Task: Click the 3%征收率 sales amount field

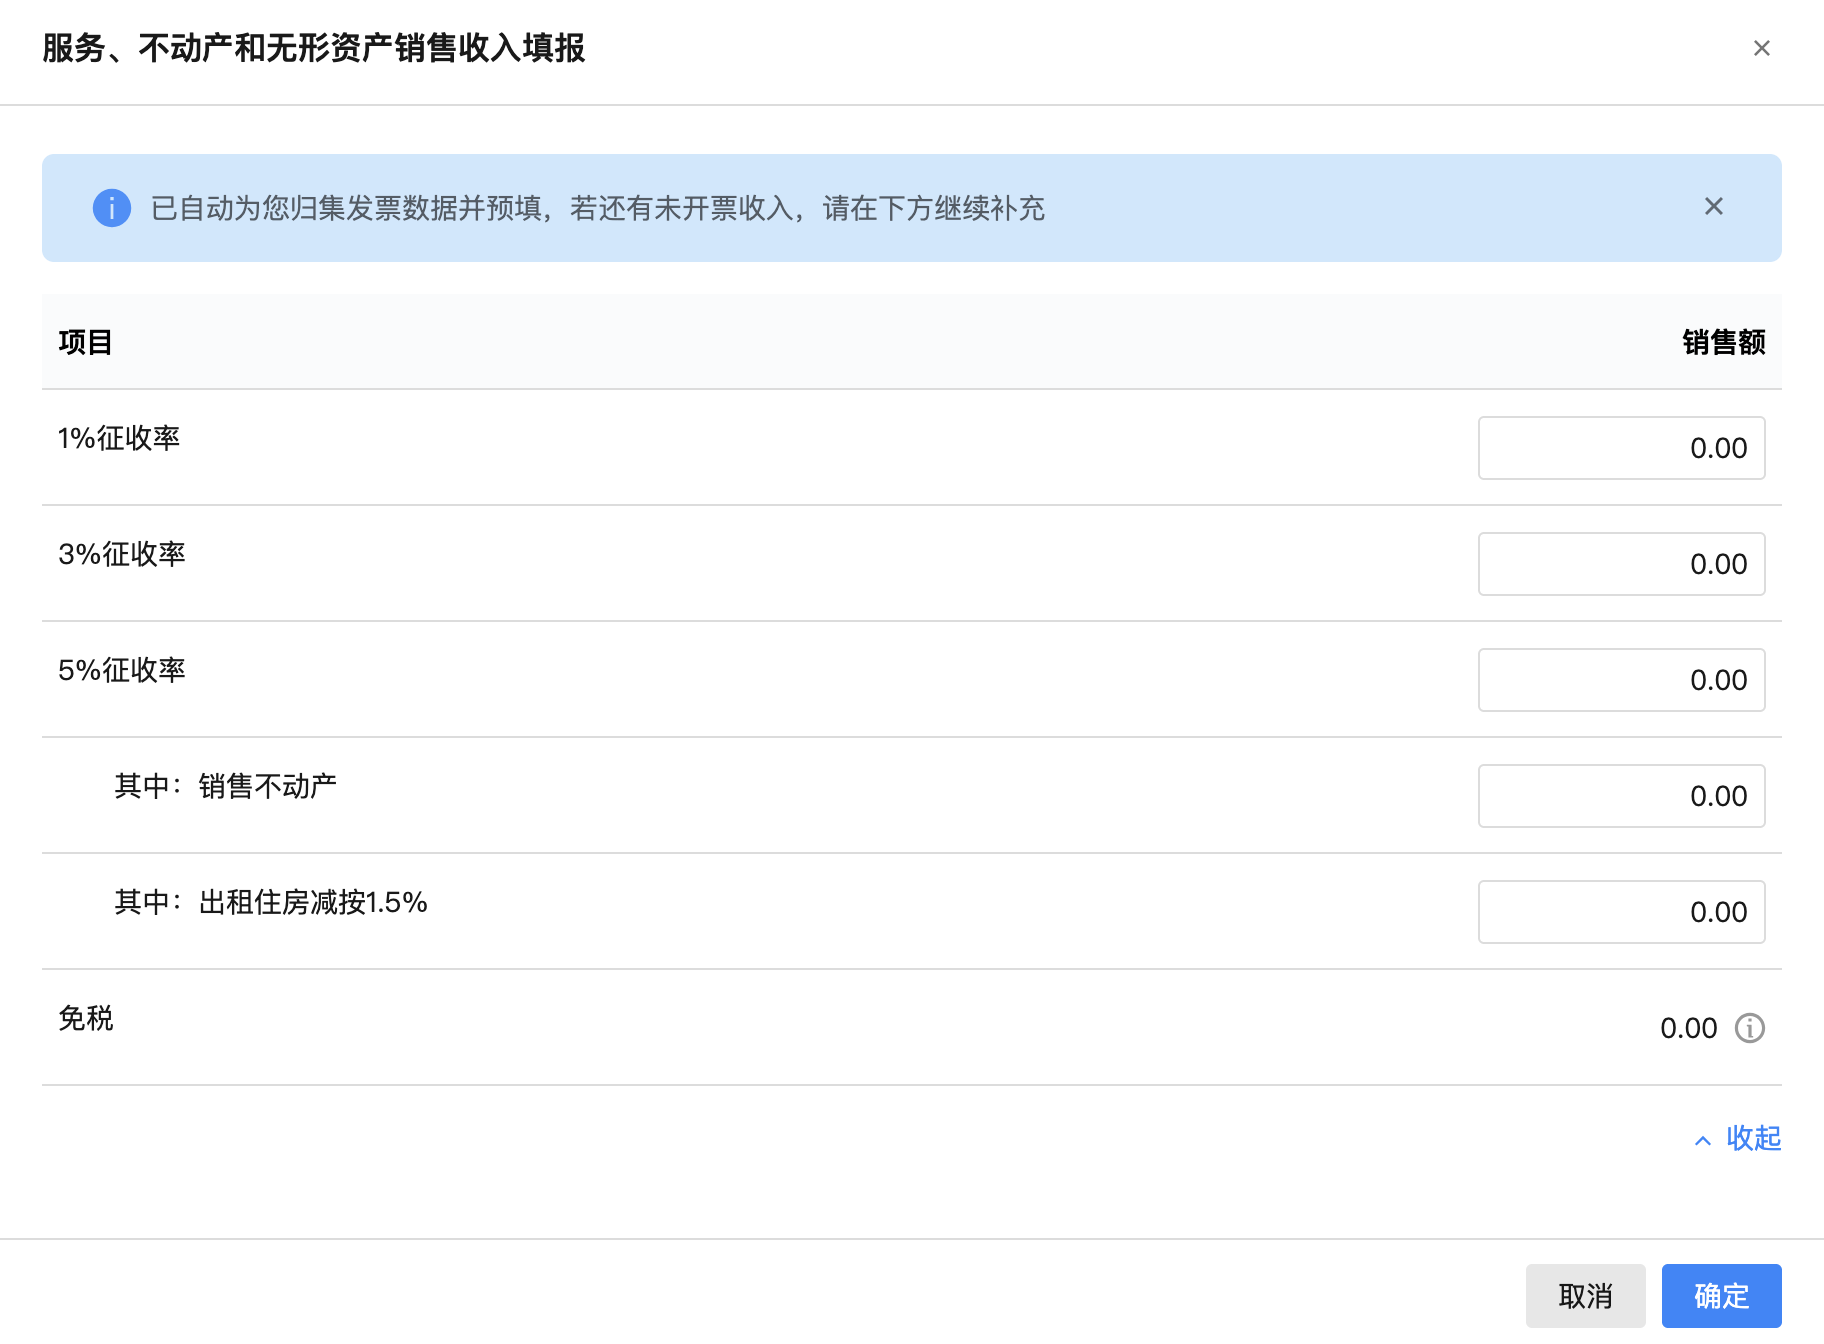Action: point(1621,564)
